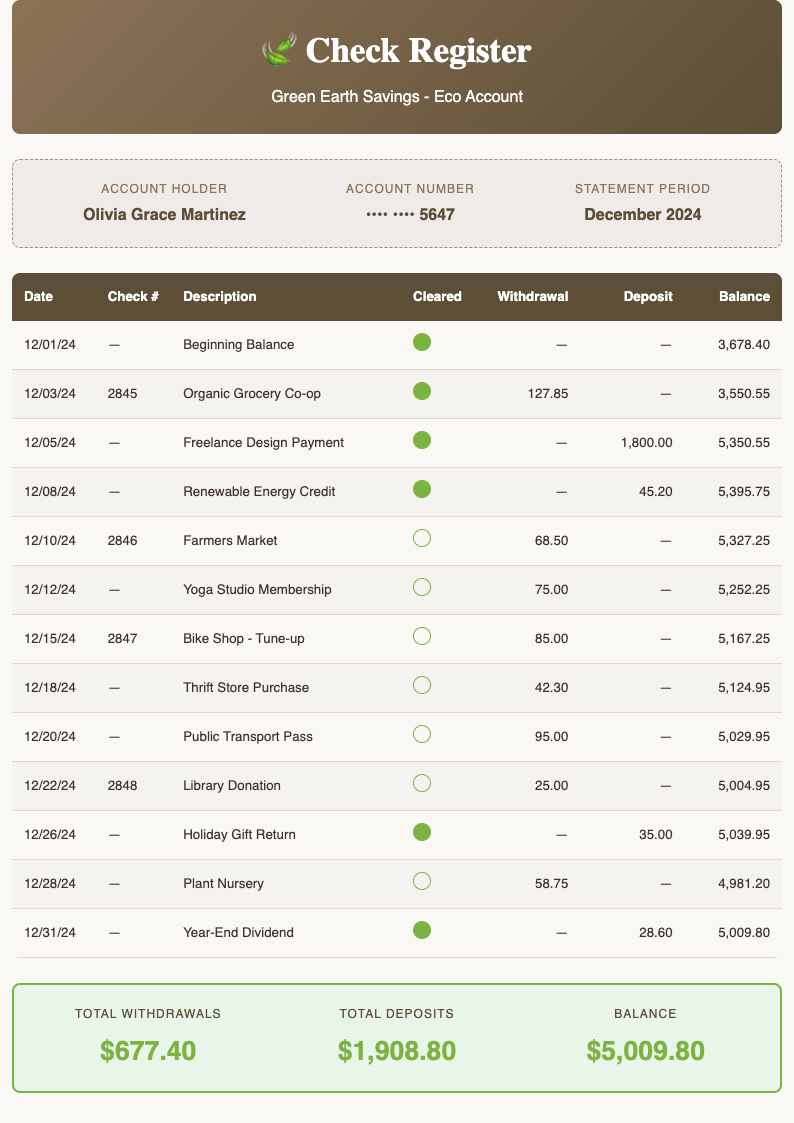
Task: Click deposit amount 45.20
Action: pyautogui.click(x=656, y=491)
